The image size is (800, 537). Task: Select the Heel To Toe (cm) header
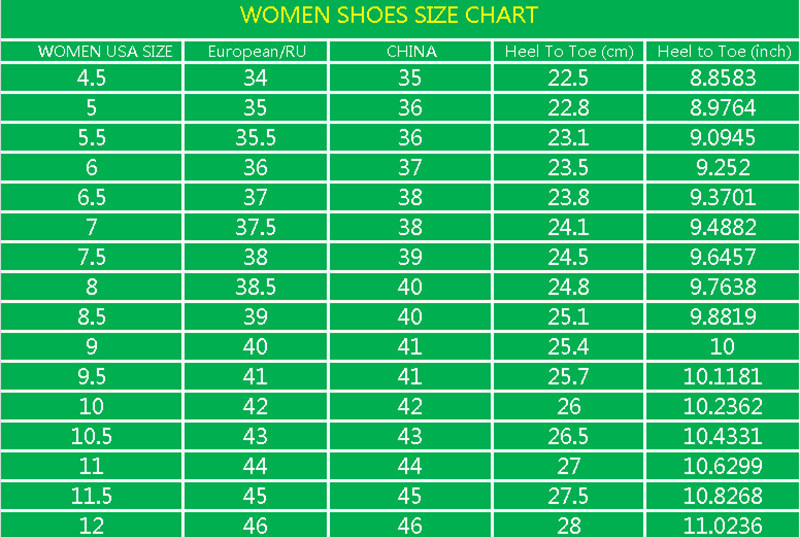coord(568,52)
